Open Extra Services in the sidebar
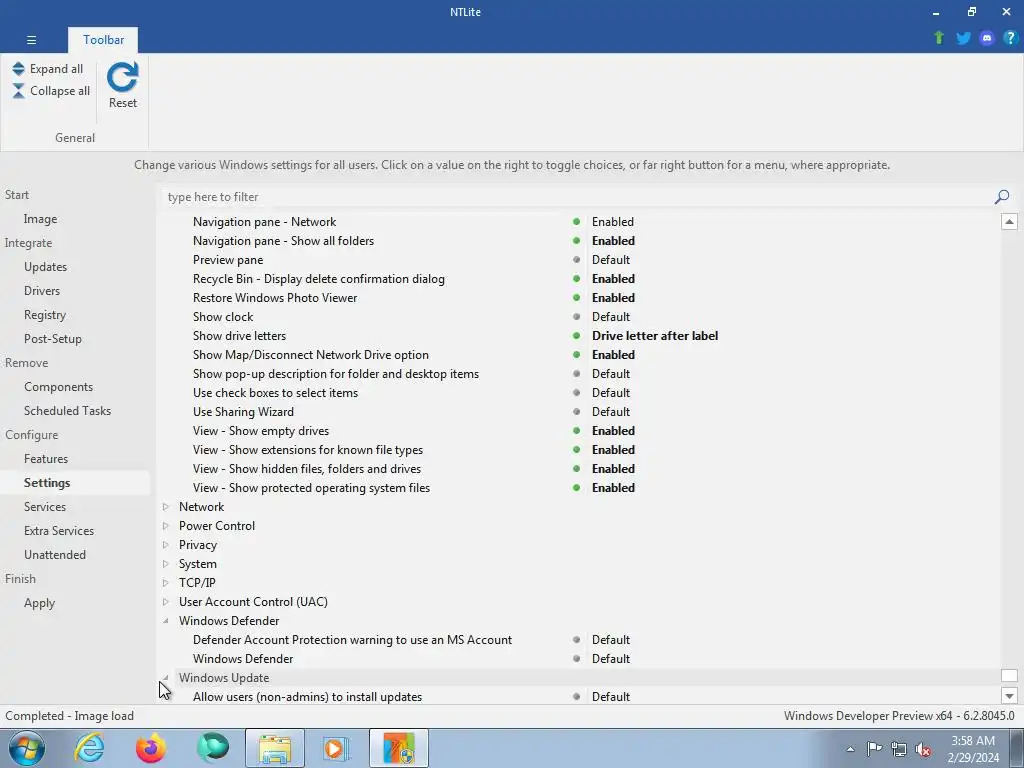Screen dimensions: 1024x768 point(59,530)
